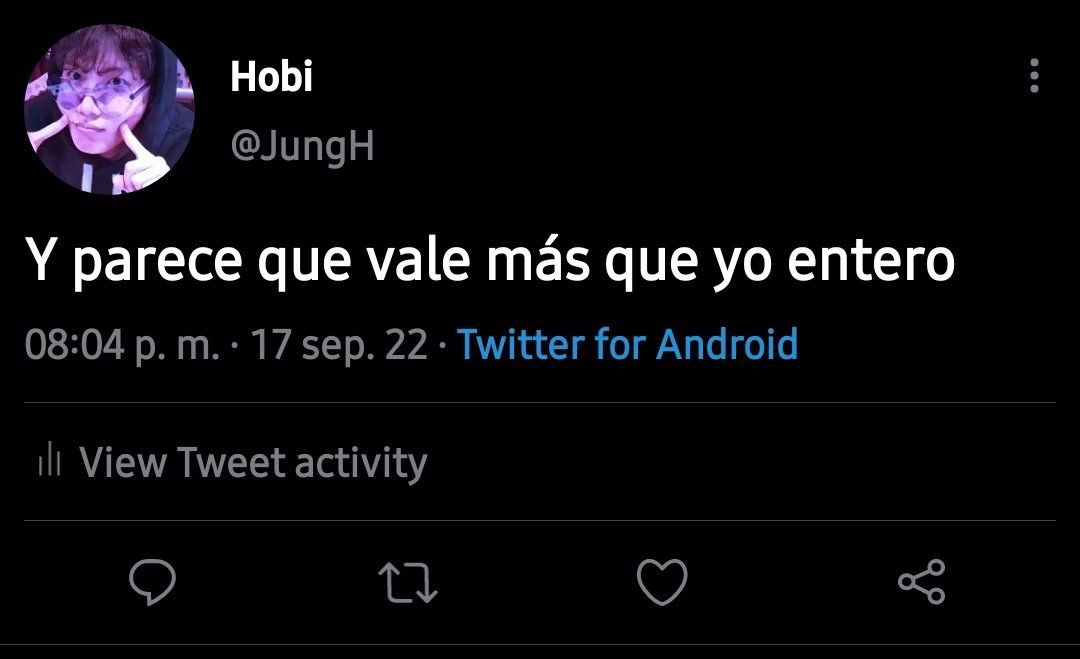1080x659 pixels.
Task: Like the tweet with the heart icon
Action: 662,582
